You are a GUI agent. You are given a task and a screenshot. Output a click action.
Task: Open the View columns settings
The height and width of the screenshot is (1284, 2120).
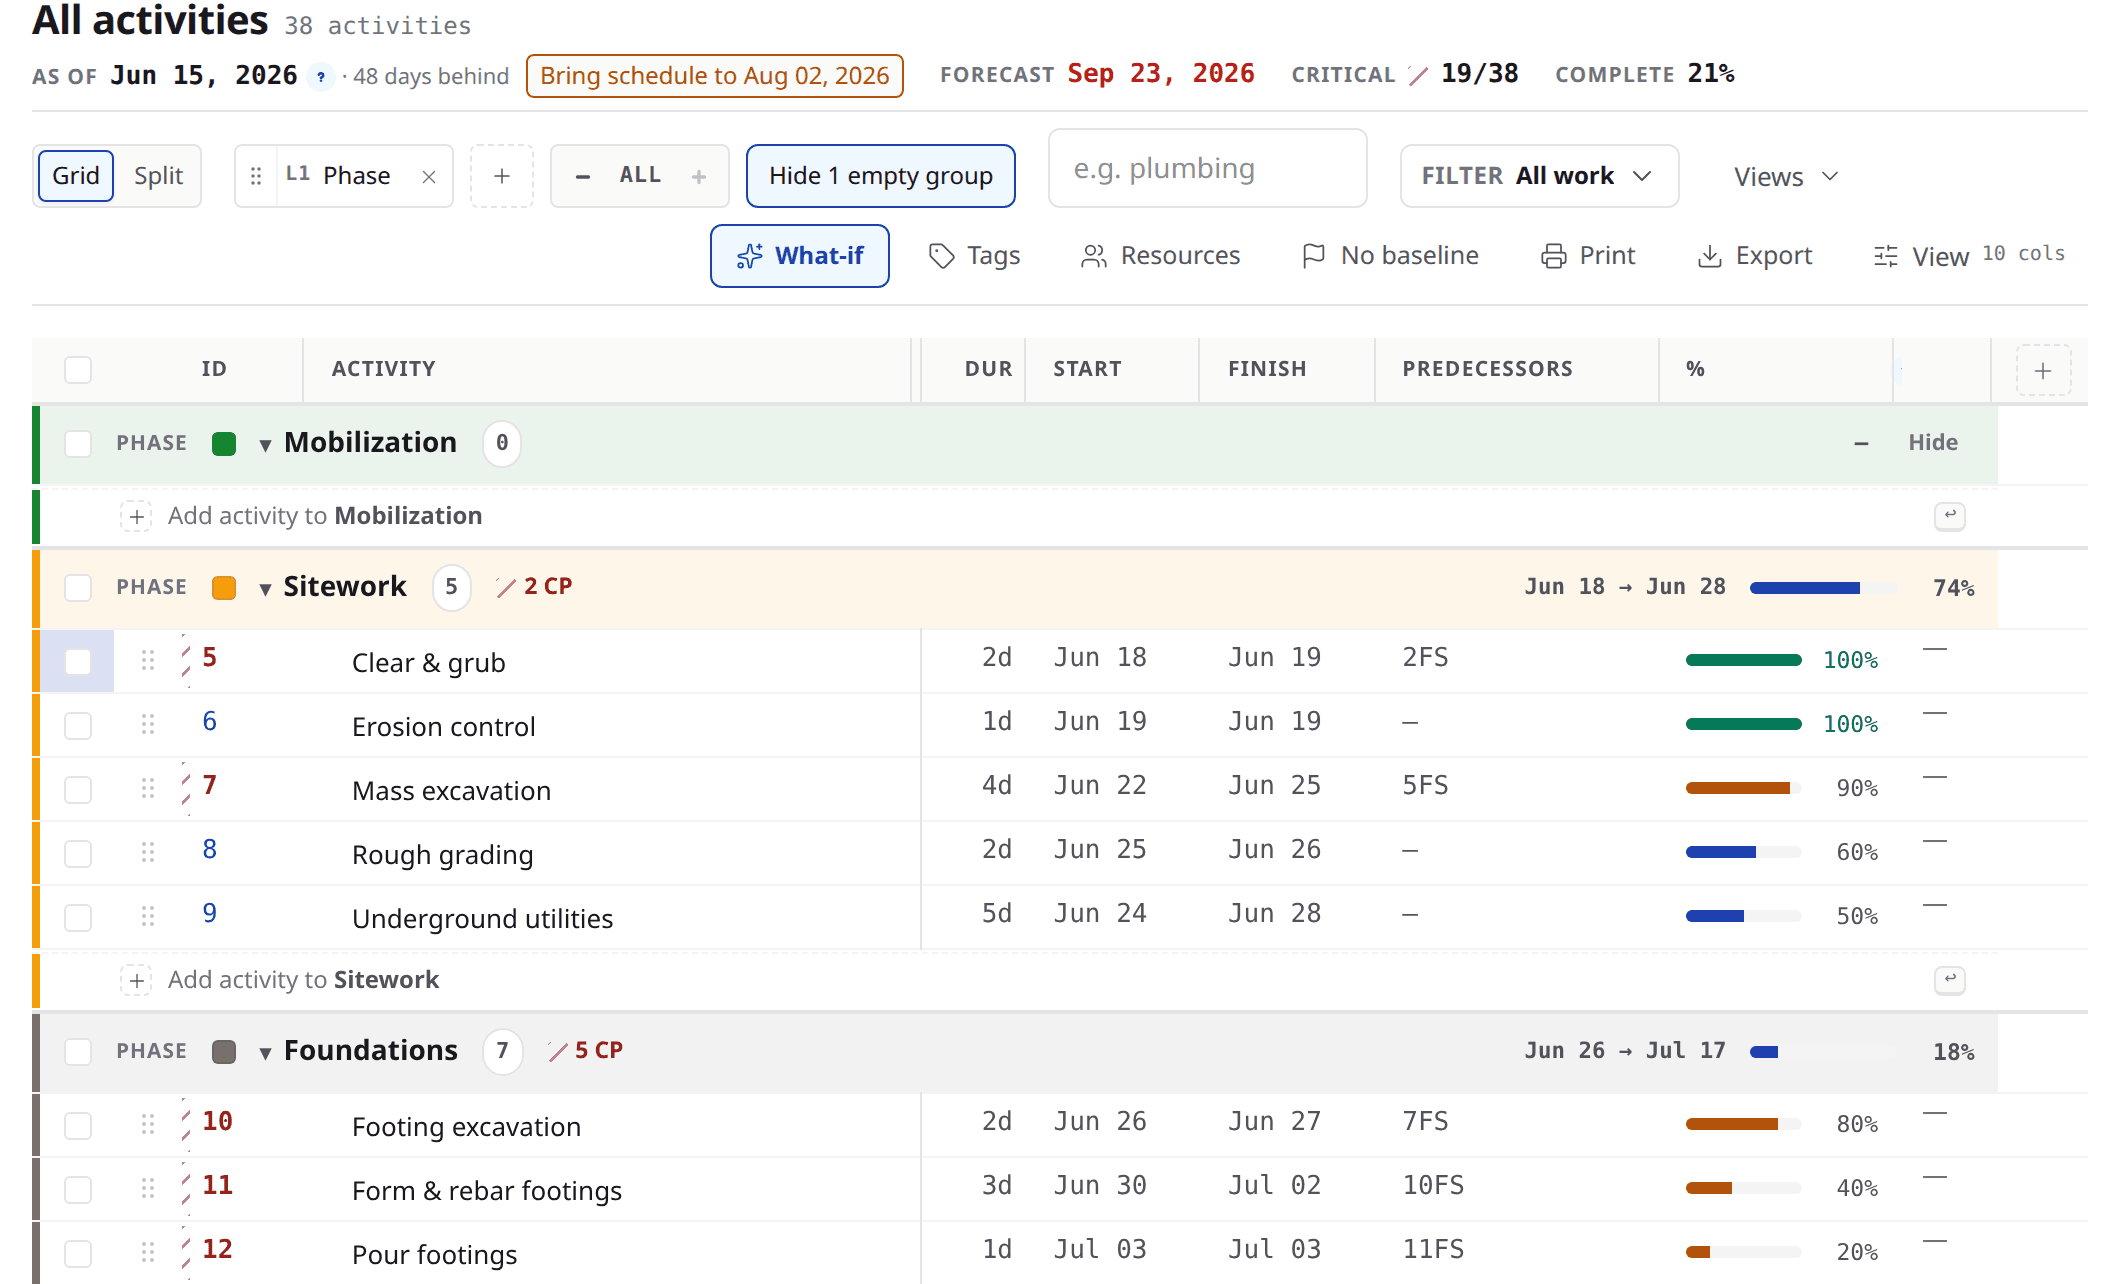point(1969,256)
